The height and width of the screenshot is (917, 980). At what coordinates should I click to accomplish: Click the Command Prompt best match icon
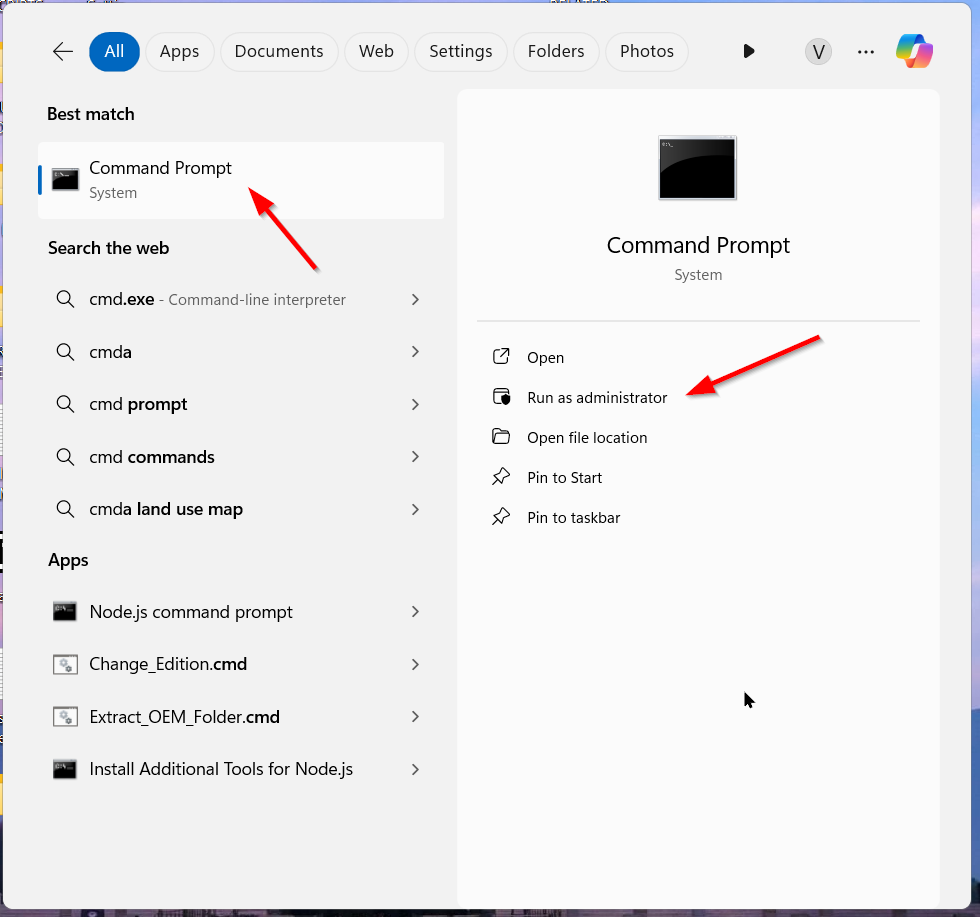65,179
